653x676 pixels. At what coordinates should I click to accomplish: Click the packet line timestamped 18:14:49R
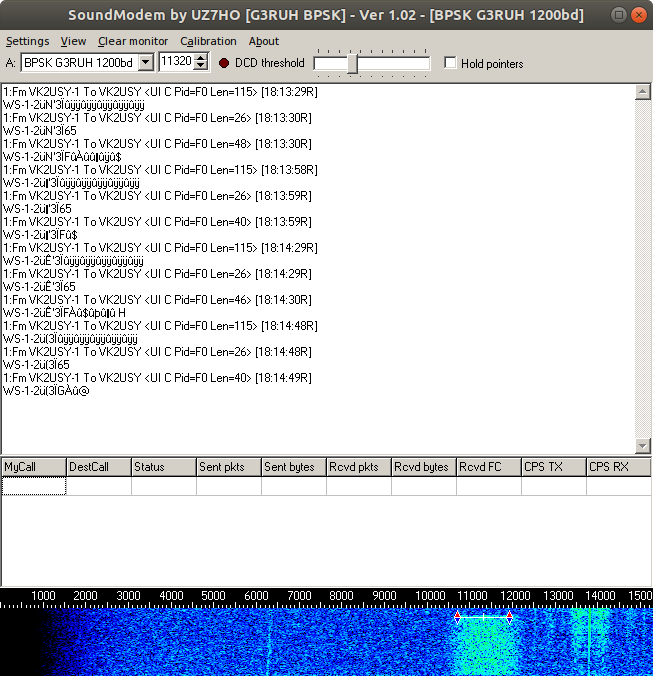coord(157,378)
